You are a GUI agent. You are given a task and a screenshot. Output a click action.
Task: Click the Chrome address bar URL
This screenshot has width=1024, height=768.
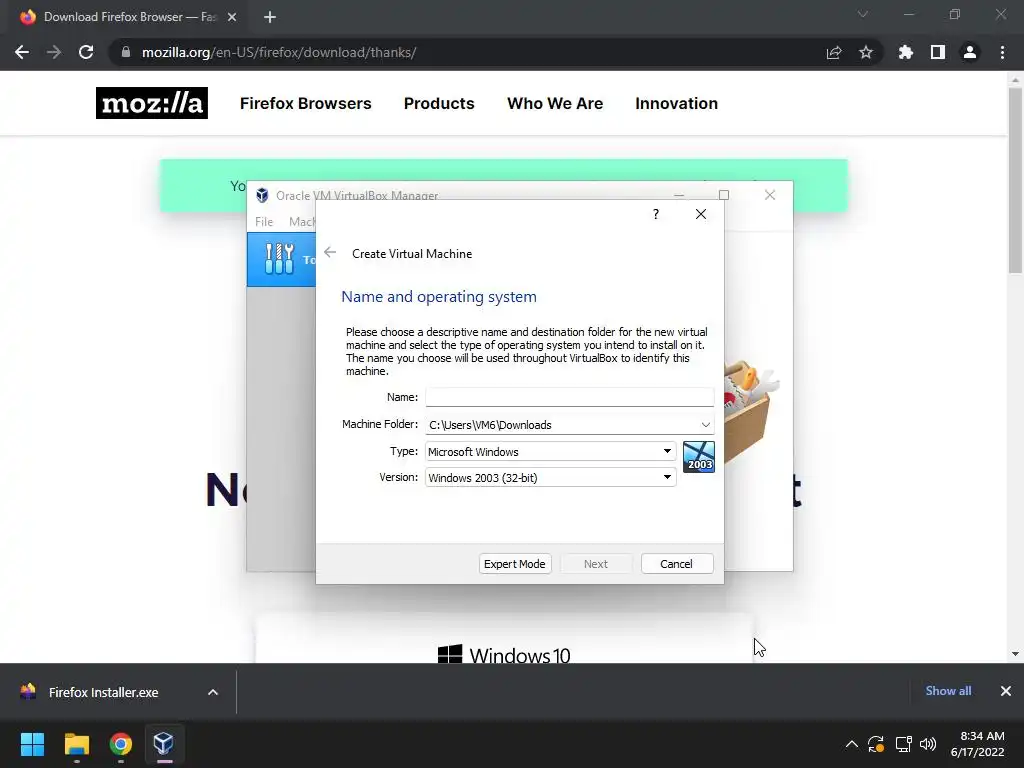279,52
